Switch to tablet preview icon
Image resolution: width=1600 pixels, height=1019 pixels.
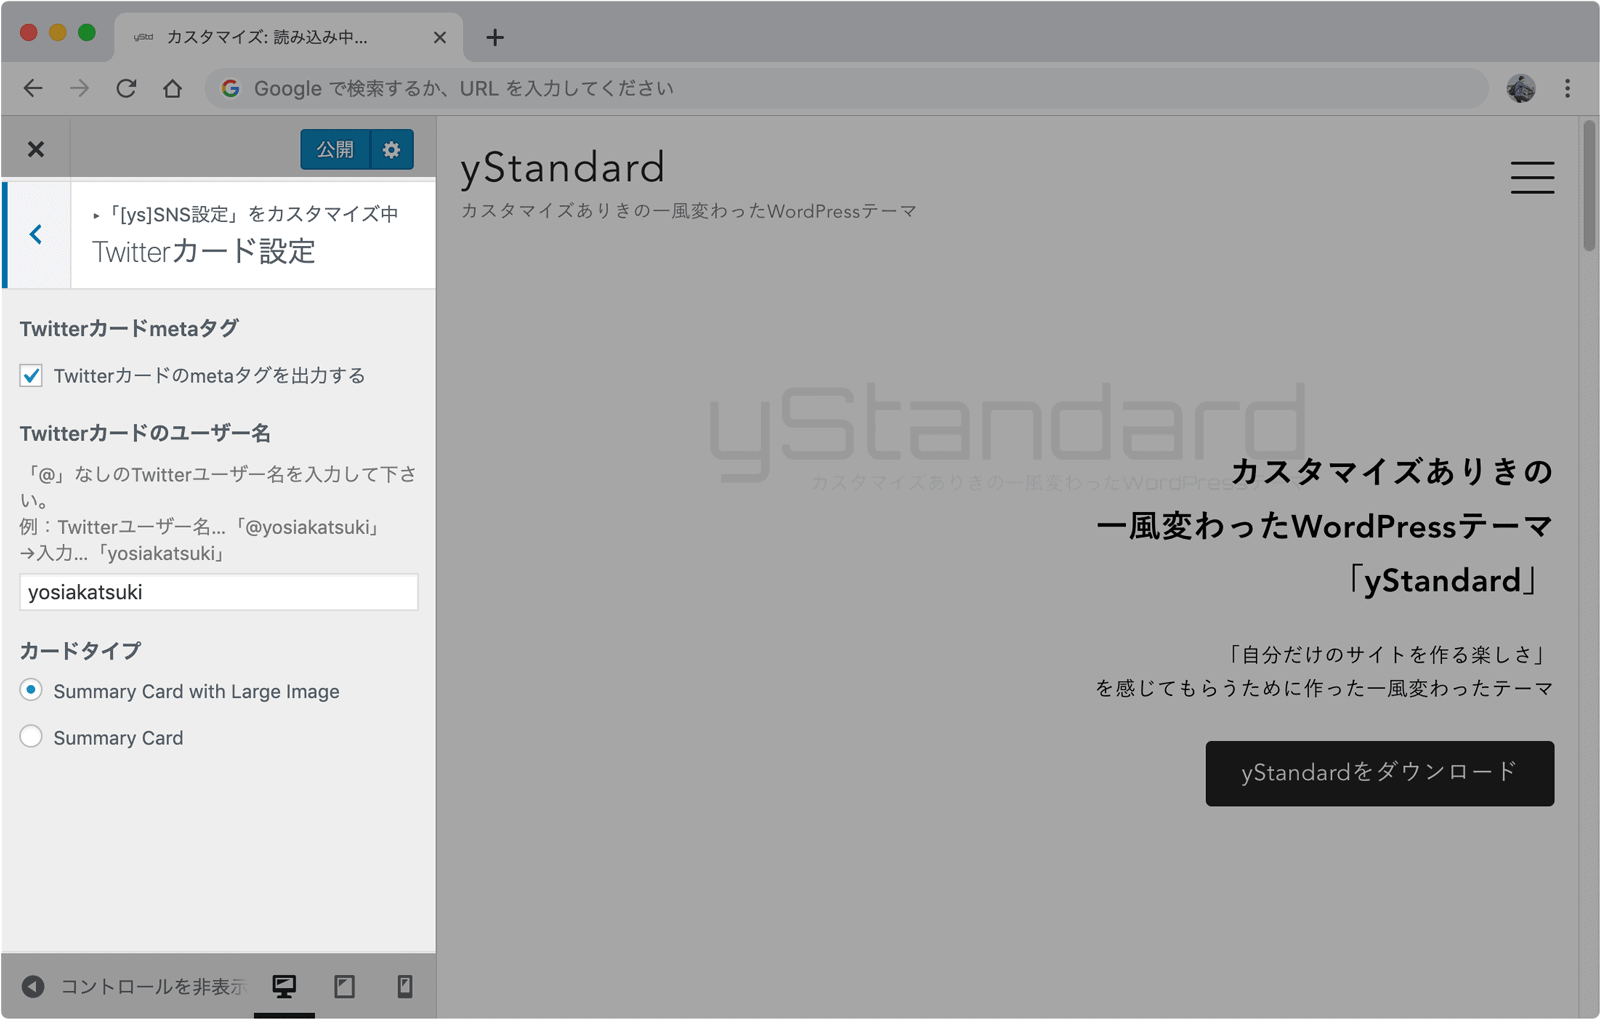(344, 987)
